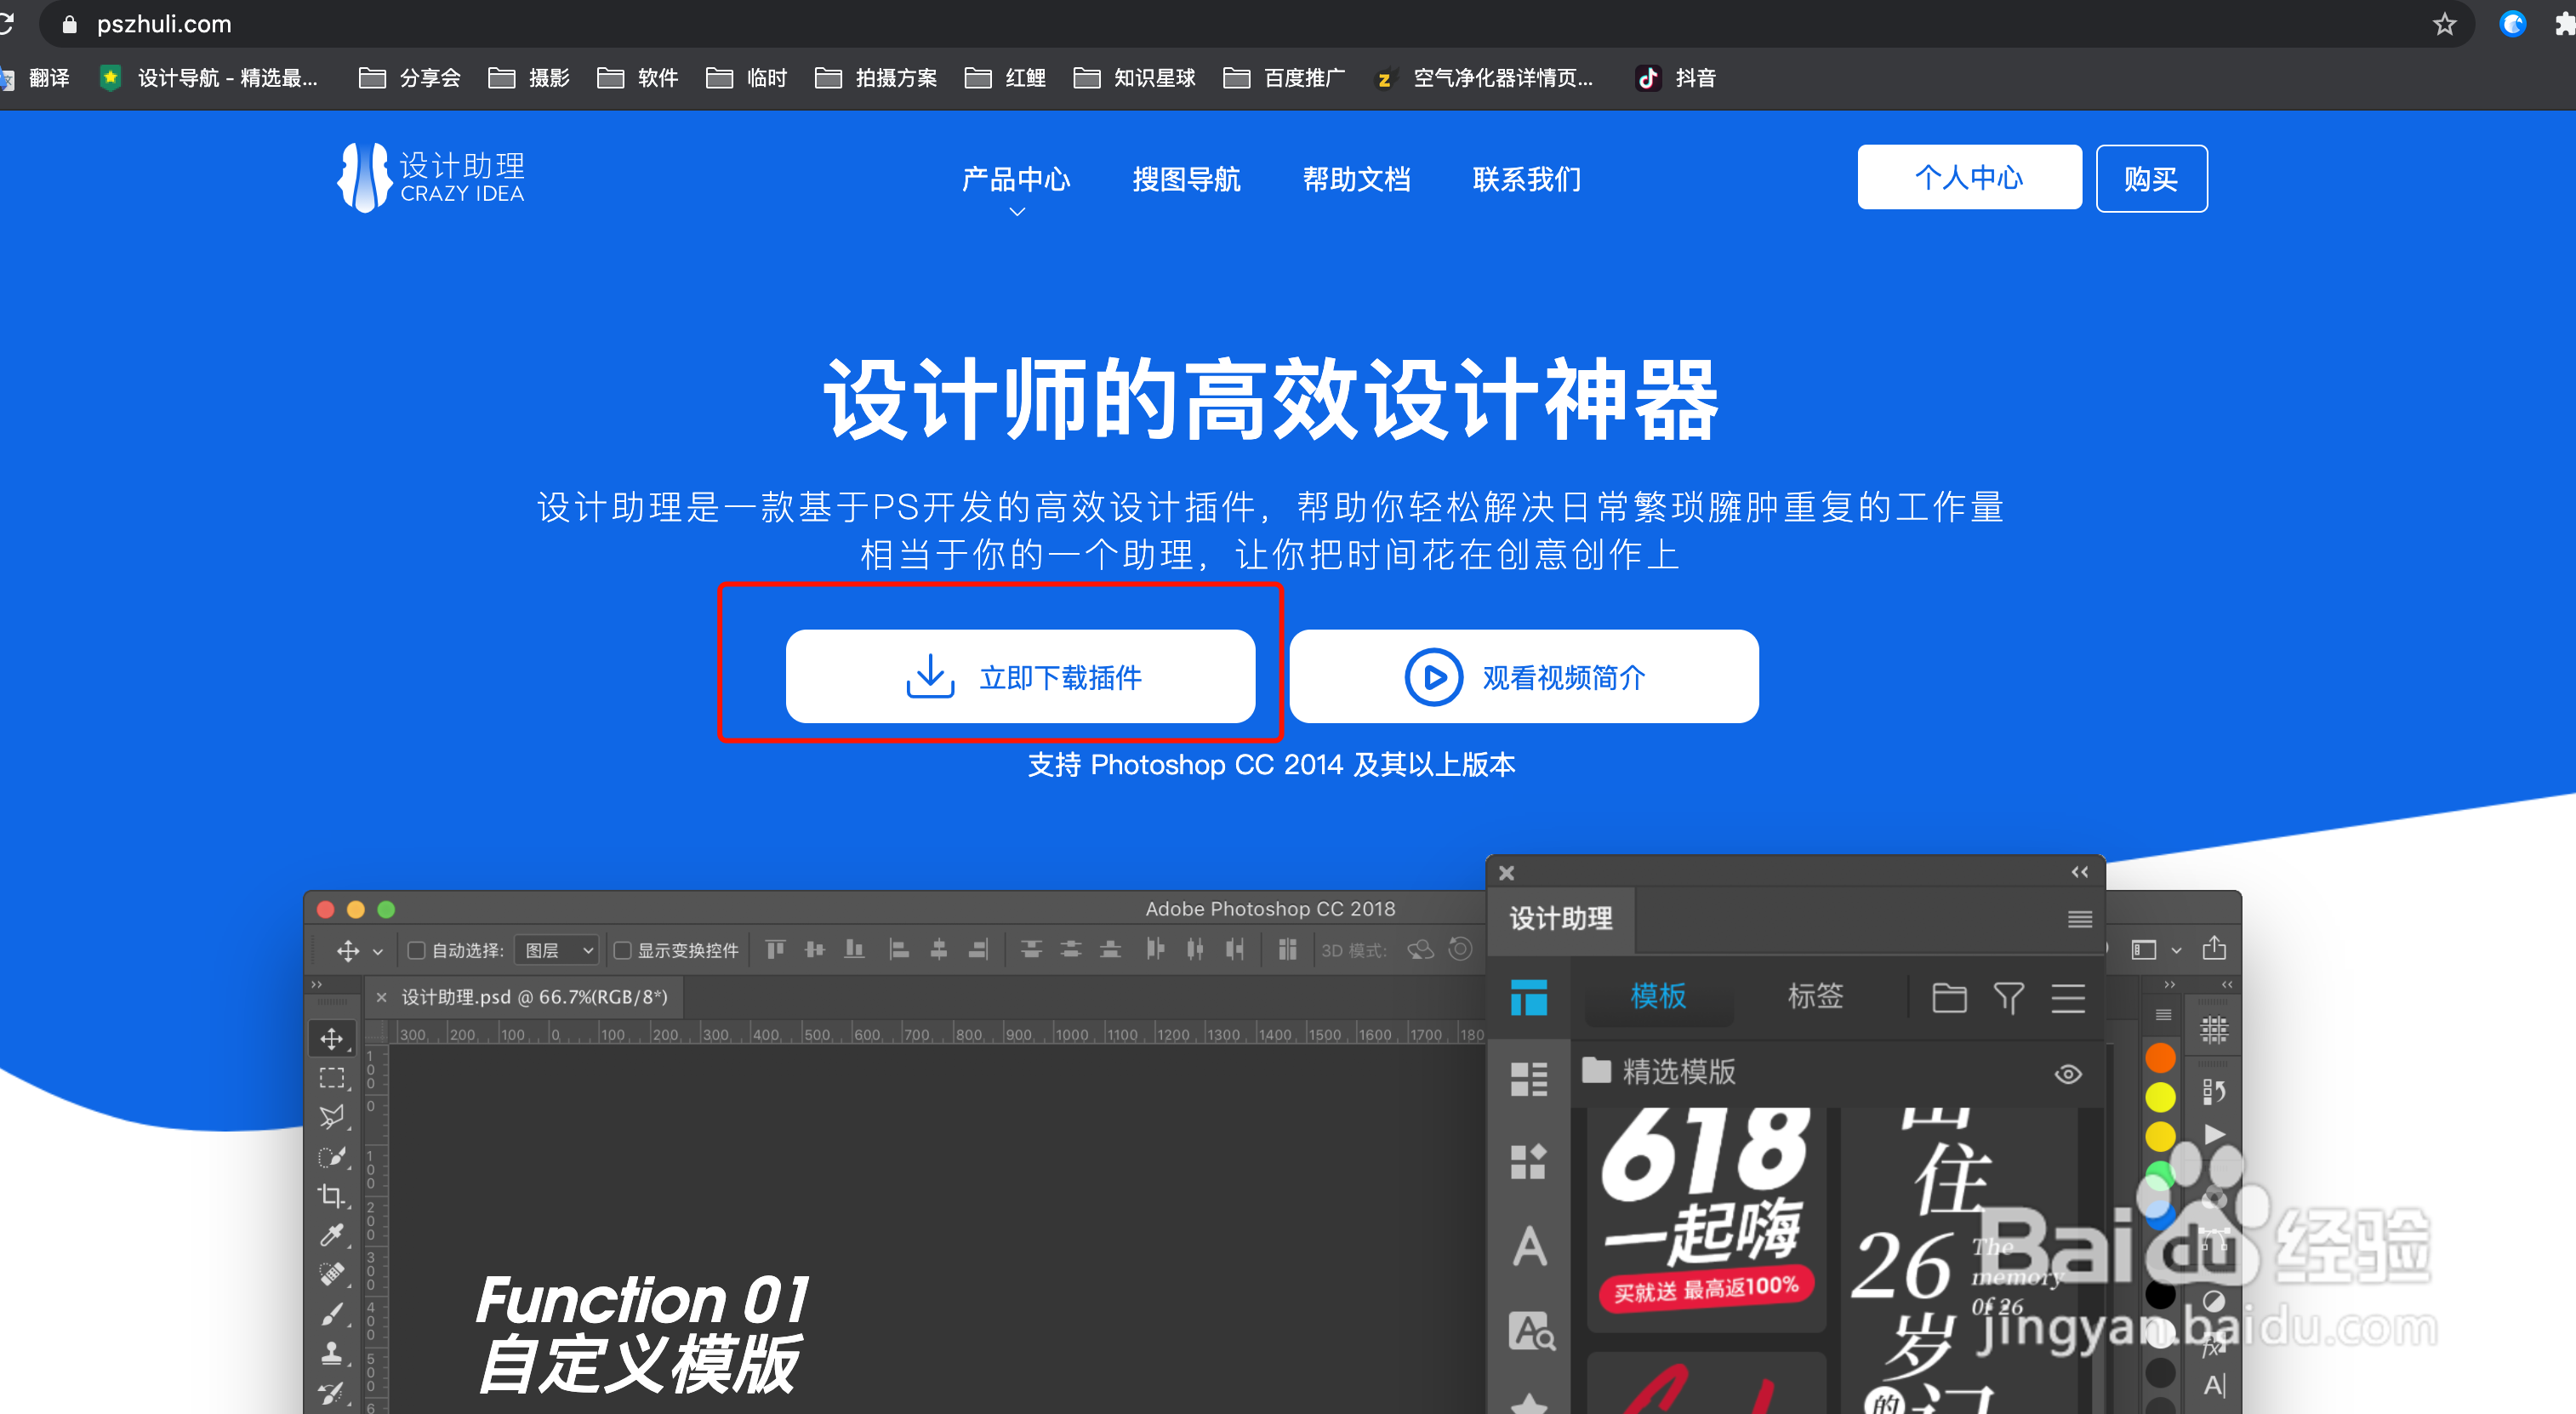
Task: Click the three-line list icon beside the filter
Action: point(2068,997)
